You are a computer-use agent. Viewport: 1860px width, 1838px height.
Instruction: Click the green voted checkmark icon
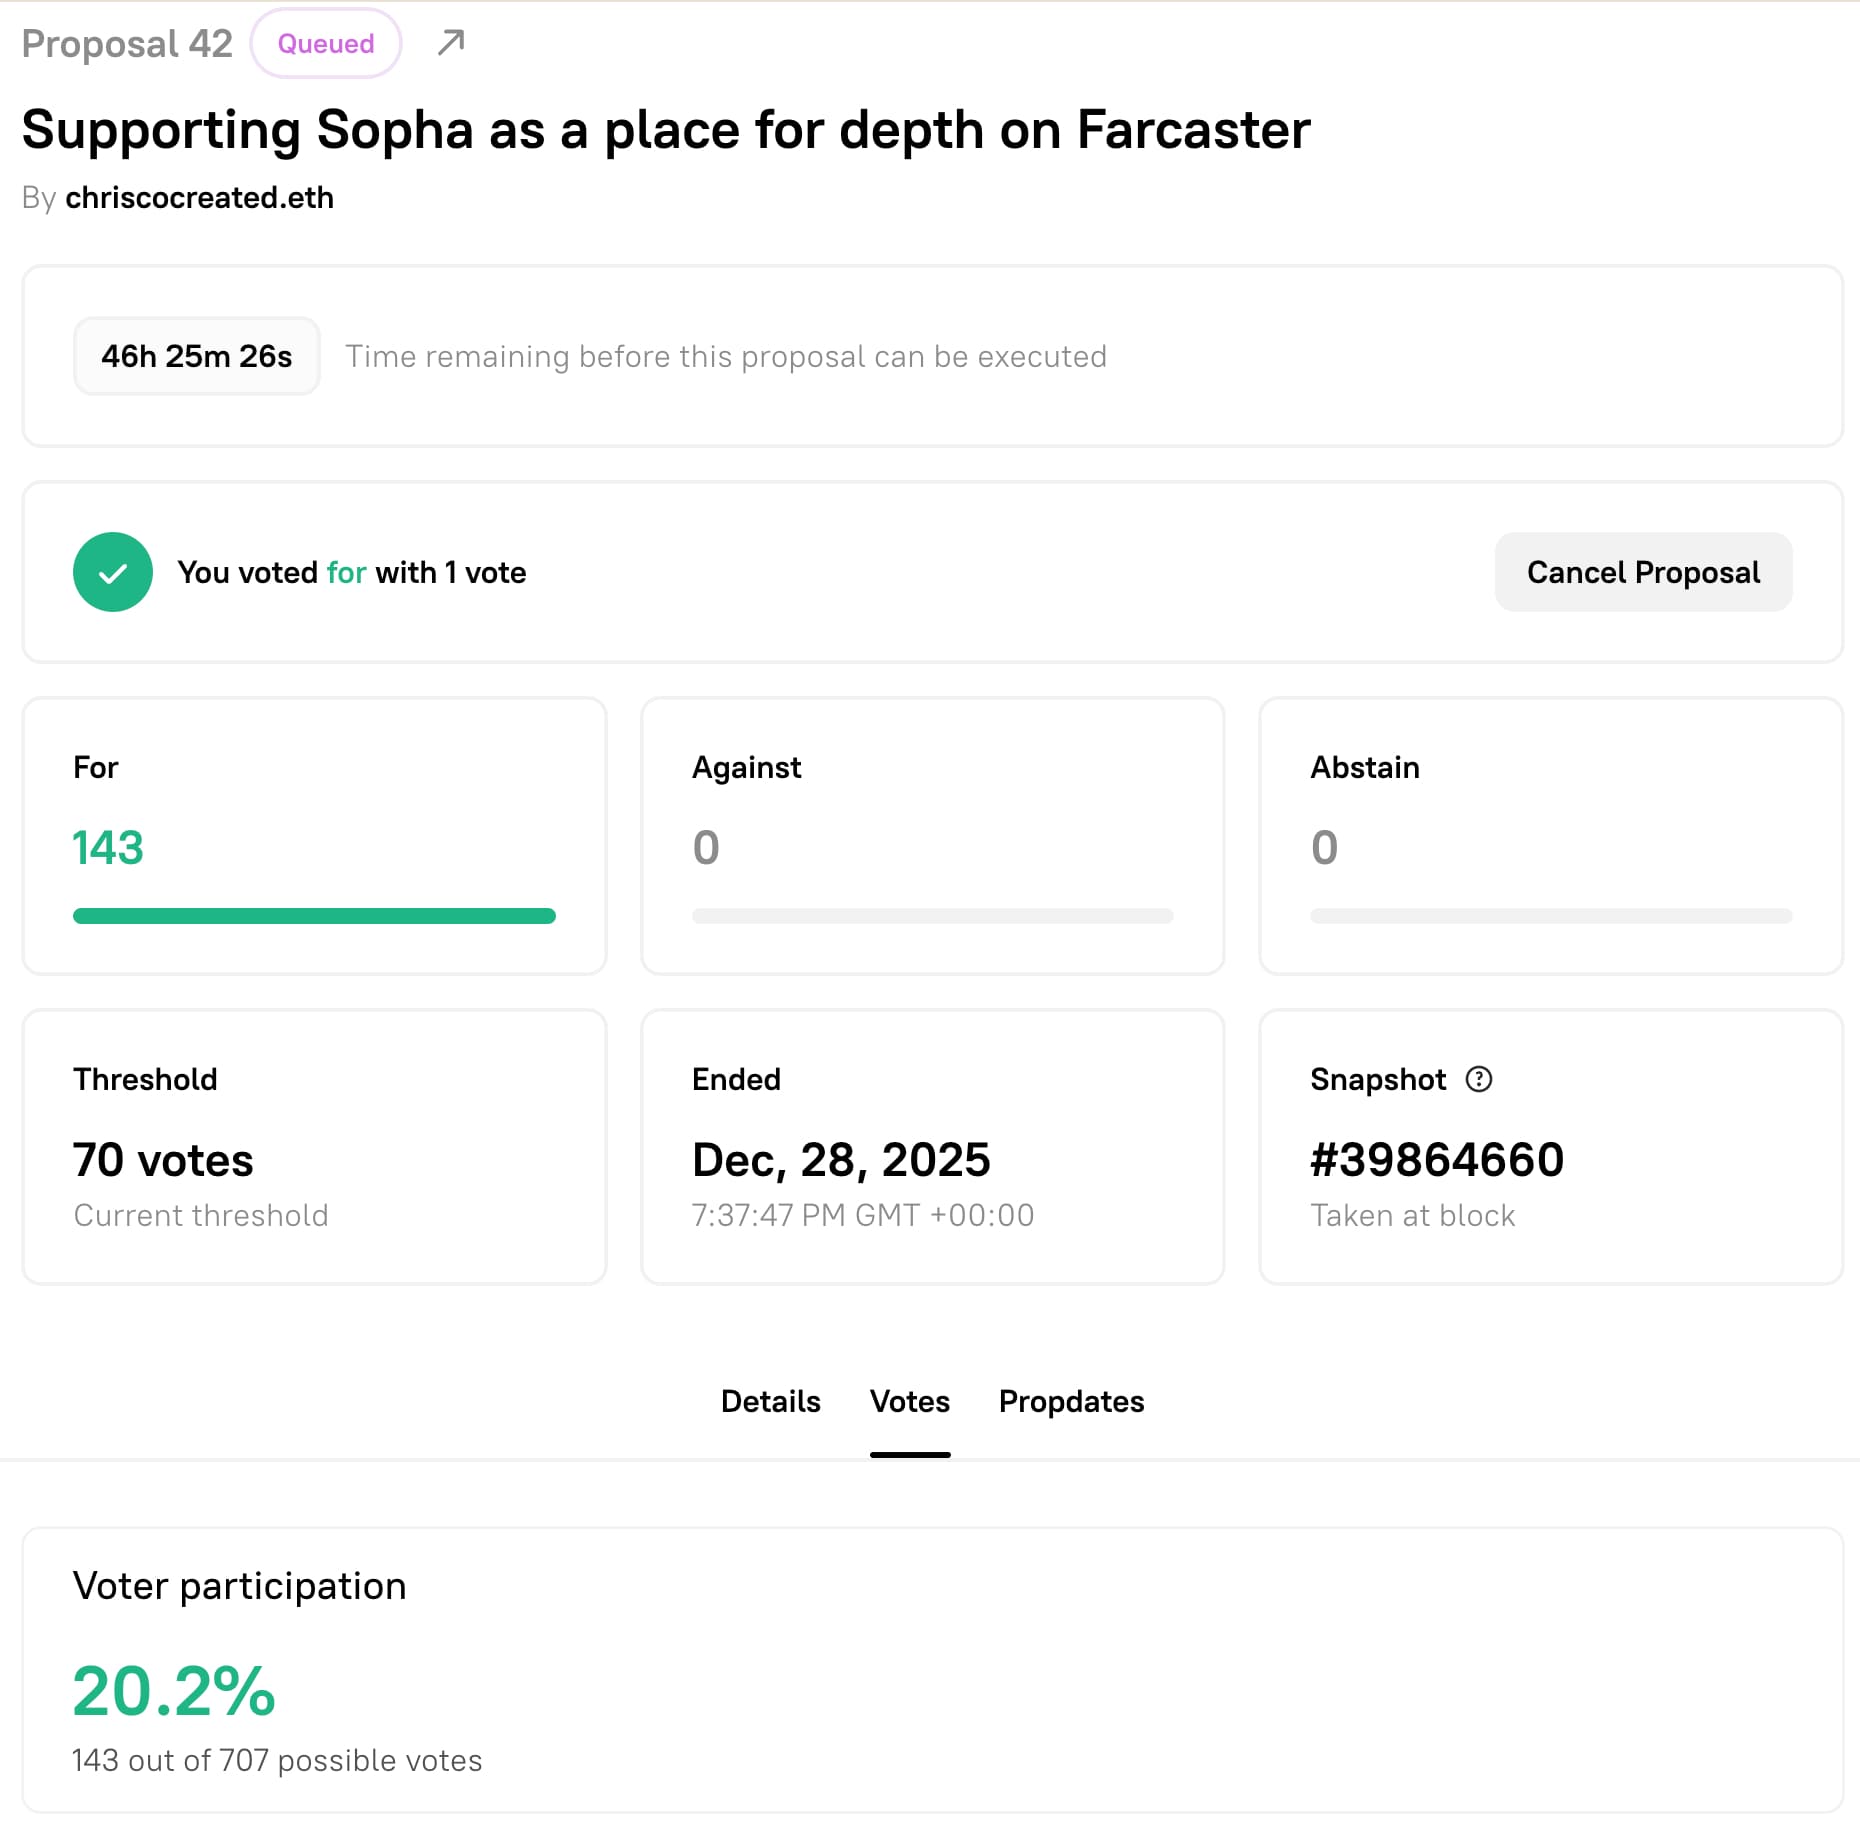(x=113, y=572)
